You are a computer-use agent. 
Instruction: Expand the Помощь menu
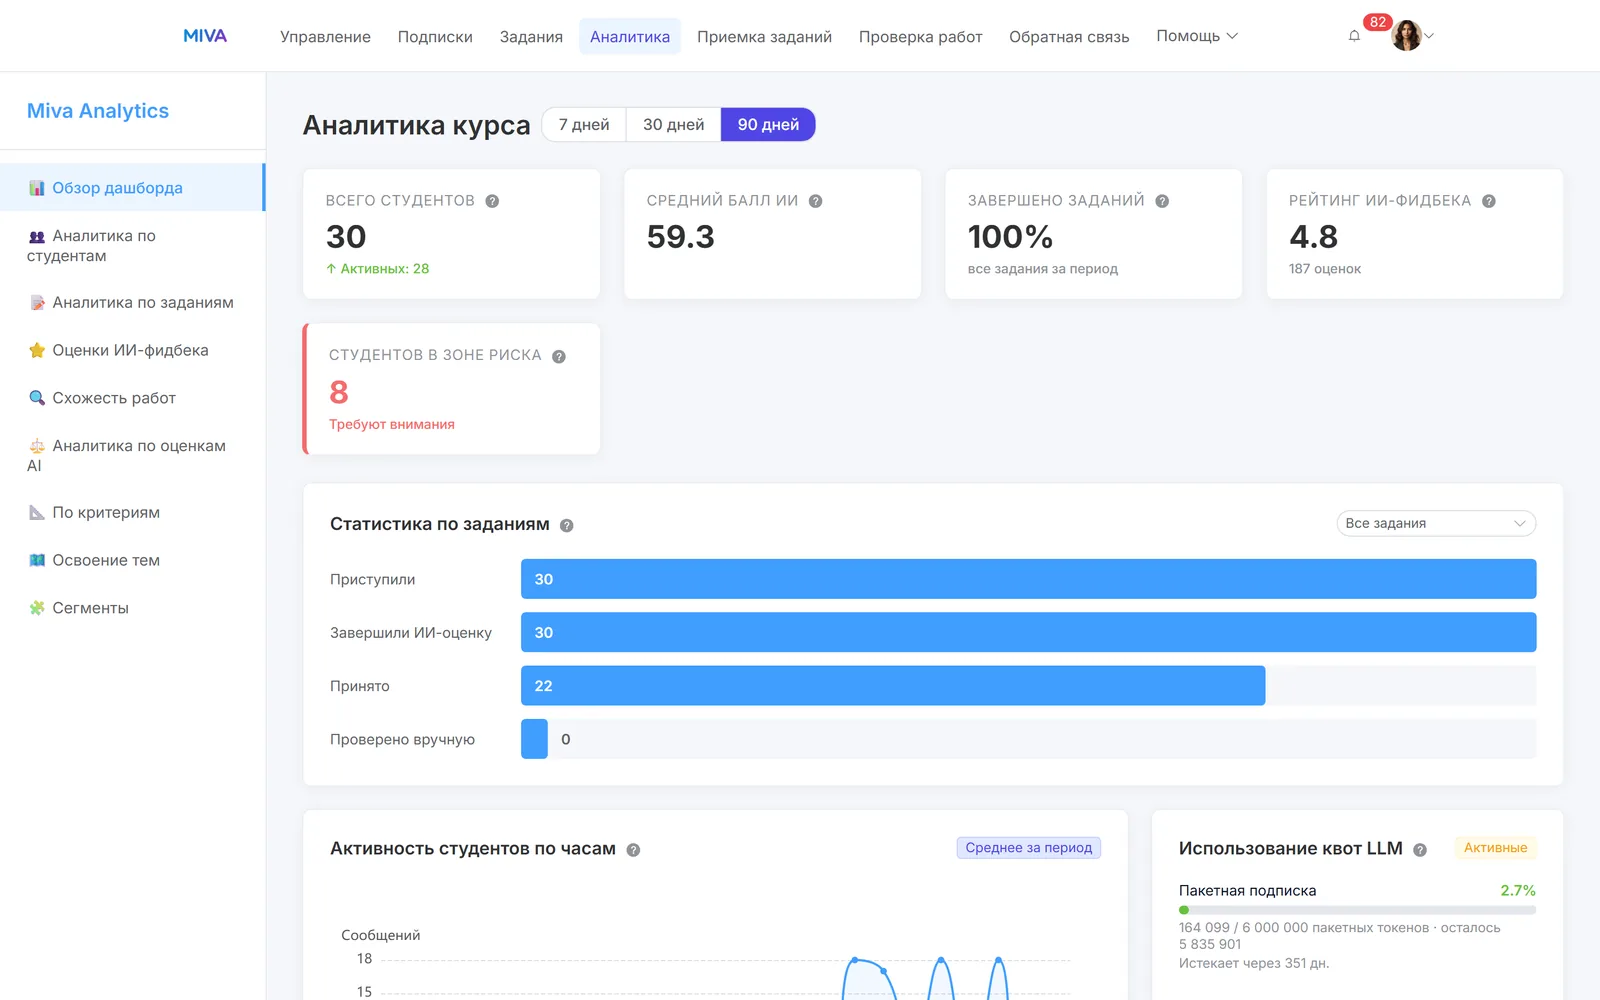(x=1197, y=36)
